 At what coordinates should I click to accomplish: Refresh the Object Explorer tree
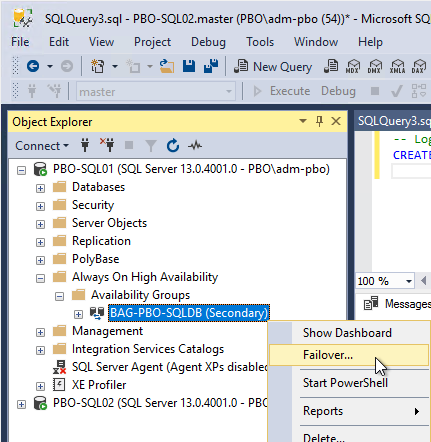click(173, 145)
